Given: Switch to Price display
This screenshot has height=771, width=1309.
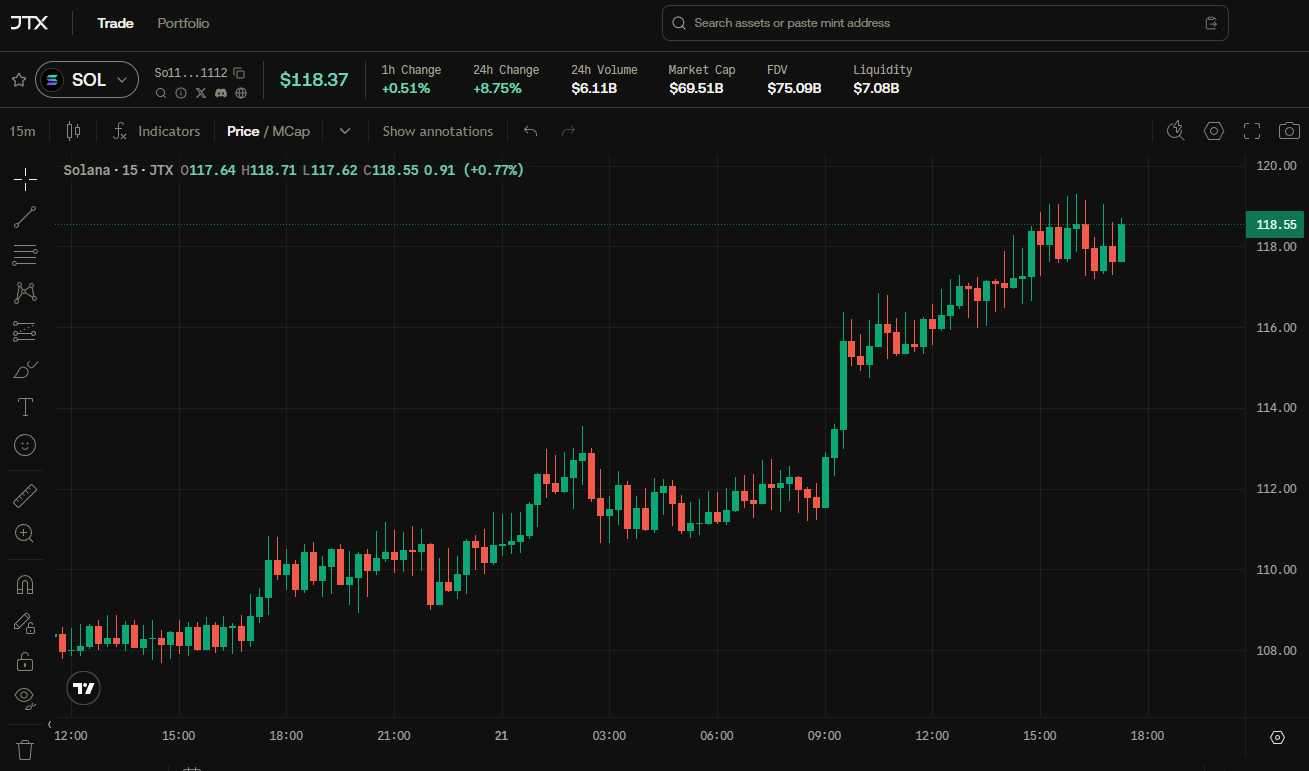Looking at the screenshot, I should point(243,131).
